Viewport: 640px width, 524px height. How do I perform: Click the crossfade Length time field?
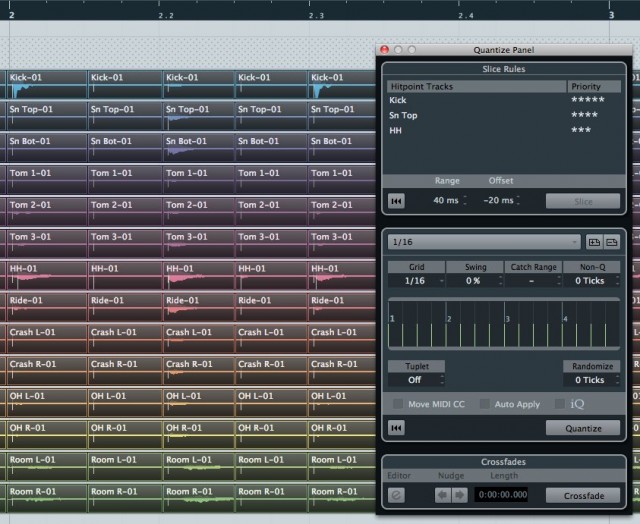[502, 495]
